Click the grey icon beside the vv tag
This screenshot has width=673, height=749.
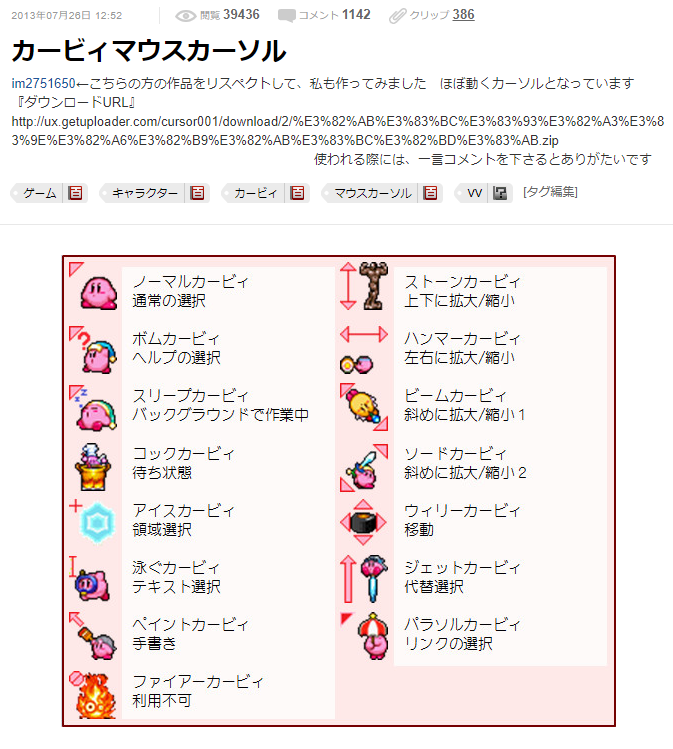pyautogui.click(x=500, y=193)
